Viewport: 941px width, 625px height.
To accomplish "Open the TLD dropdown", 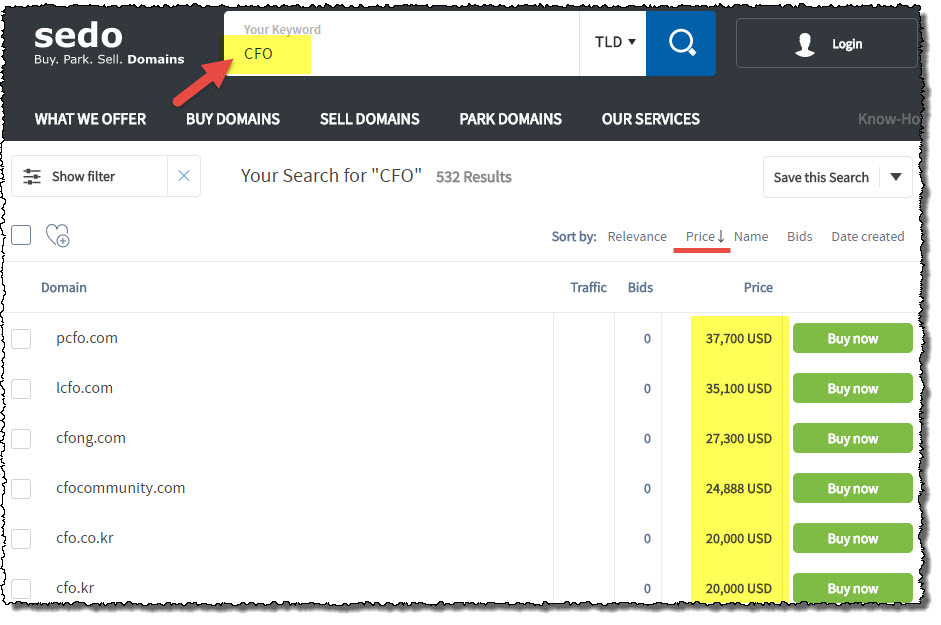I will click(613, 43).
